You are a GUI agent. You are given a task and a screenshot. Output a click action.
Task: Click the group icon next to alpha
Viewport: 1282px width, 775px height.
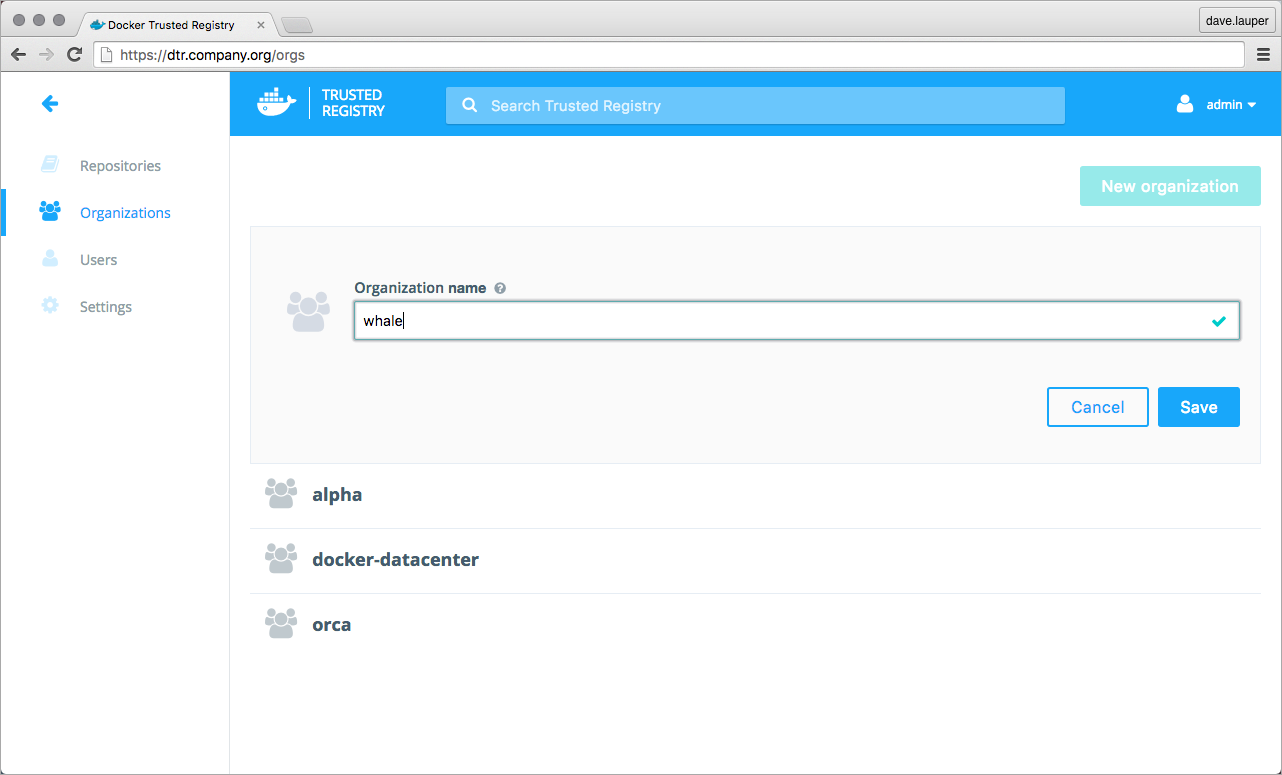pyautogui.click(x=281, y=494)
